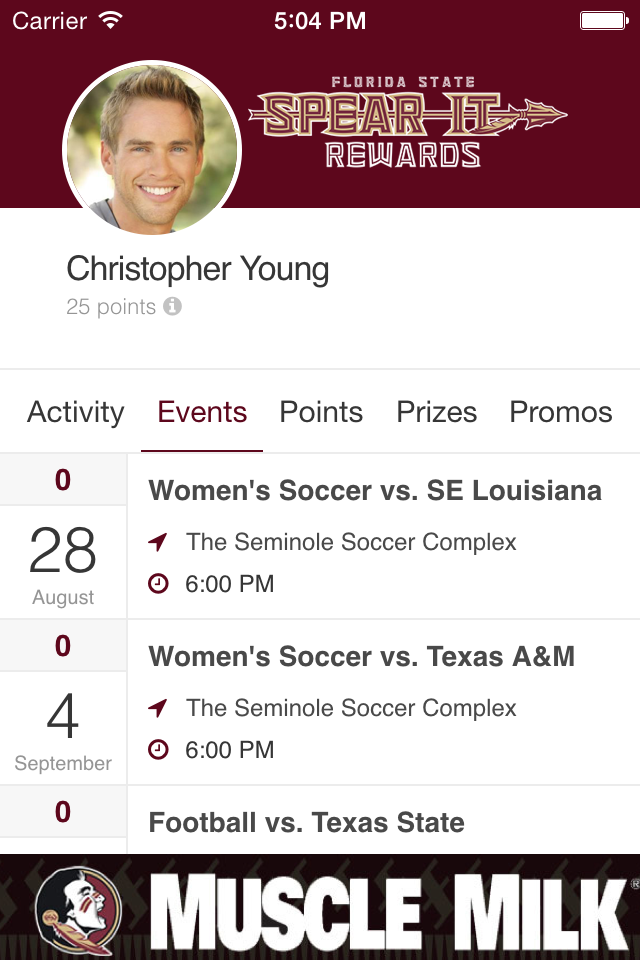
Task: Tap Christopher Young's profile photo
Action: pos(152,150)
